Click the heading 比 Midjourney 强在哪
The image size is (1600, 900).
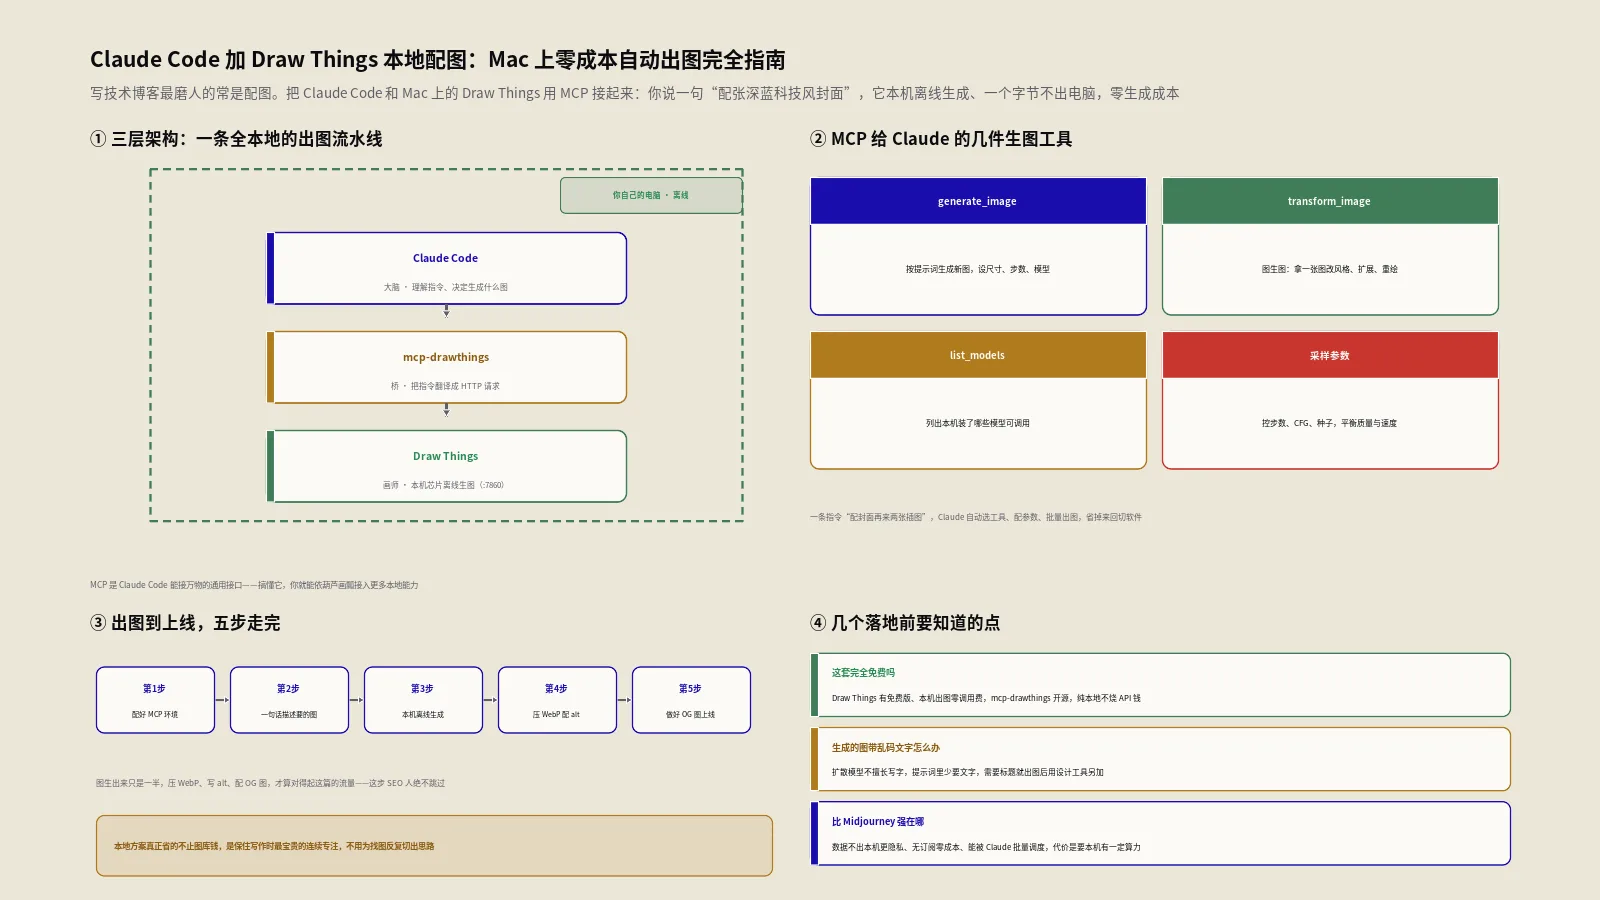[x=878, y=822]
